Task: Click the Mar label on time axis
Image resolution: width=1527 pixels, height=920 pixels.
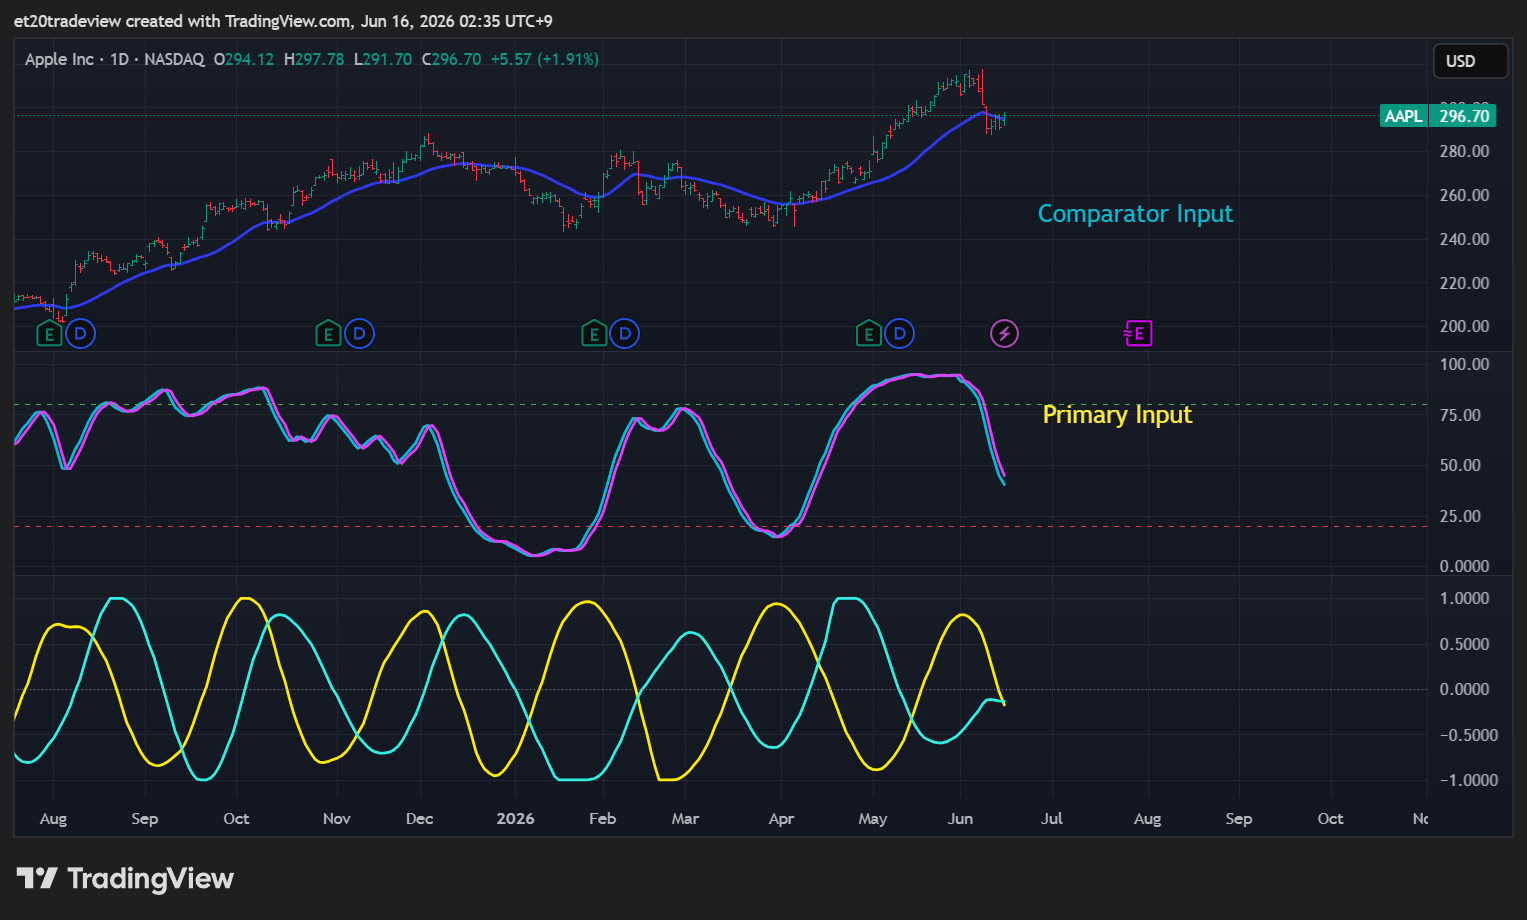Action: (x=685, y=818)
